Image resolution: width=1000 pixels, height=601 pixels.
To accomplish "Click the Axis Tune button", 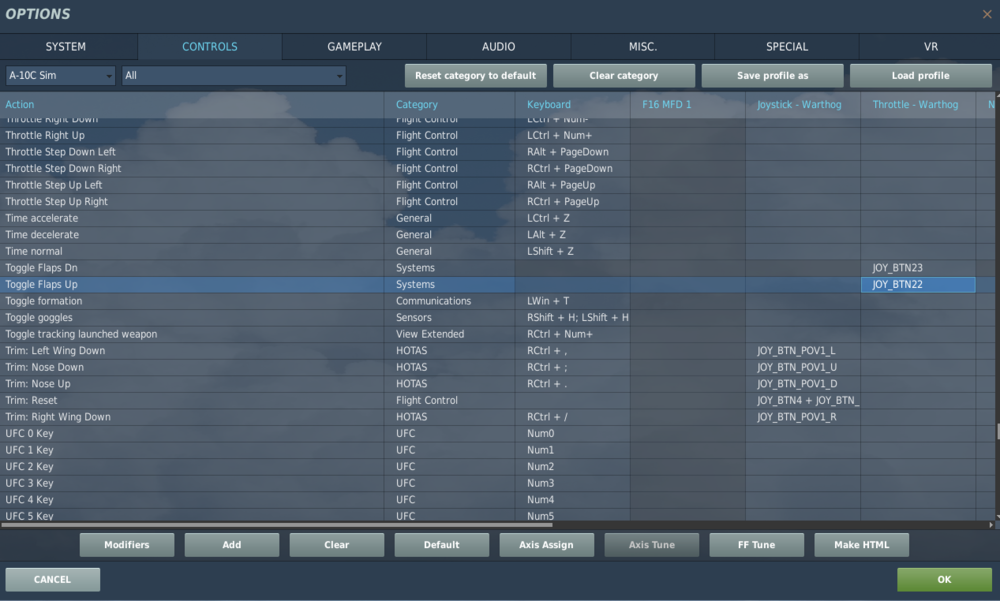I will click(652, 545).
